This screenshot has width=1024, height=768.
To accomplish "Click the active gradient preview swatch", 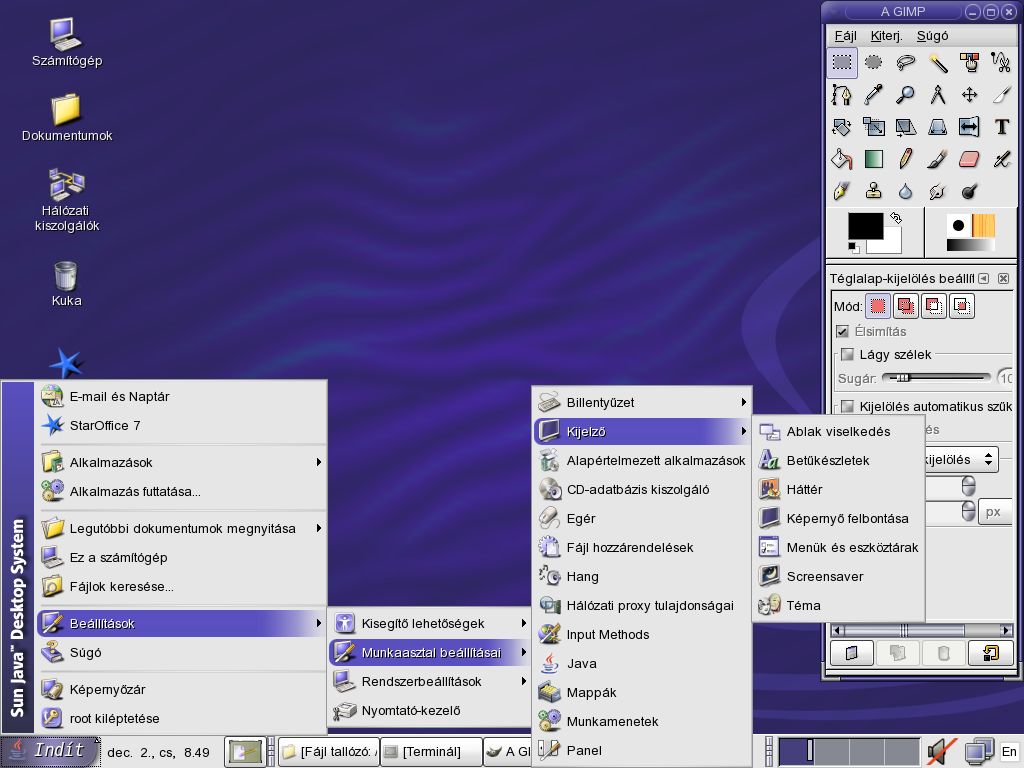I will coord(970,245).
